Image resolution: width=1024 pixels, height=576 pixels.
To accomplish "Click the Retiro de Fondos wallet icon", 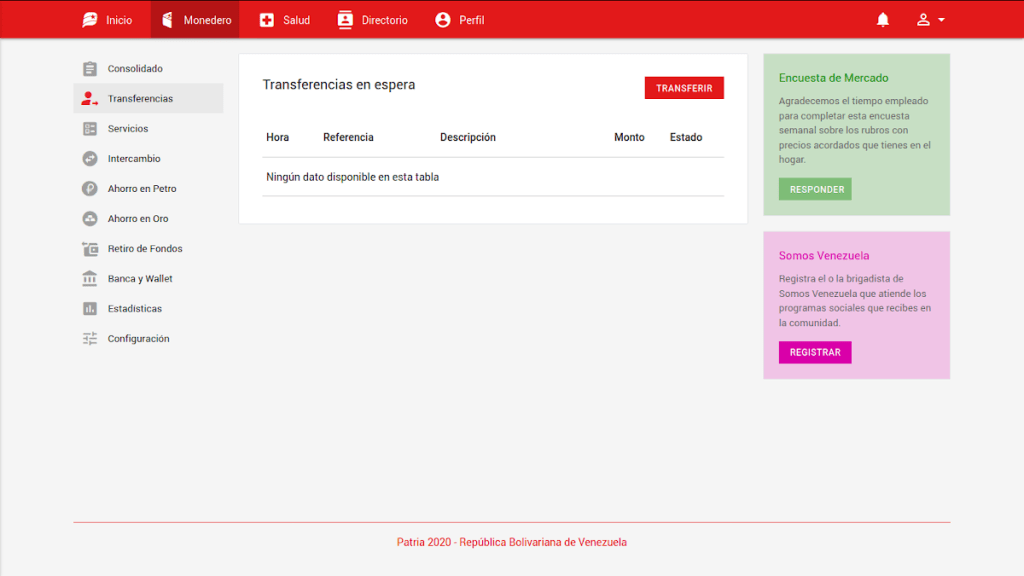I will (90, 249).
